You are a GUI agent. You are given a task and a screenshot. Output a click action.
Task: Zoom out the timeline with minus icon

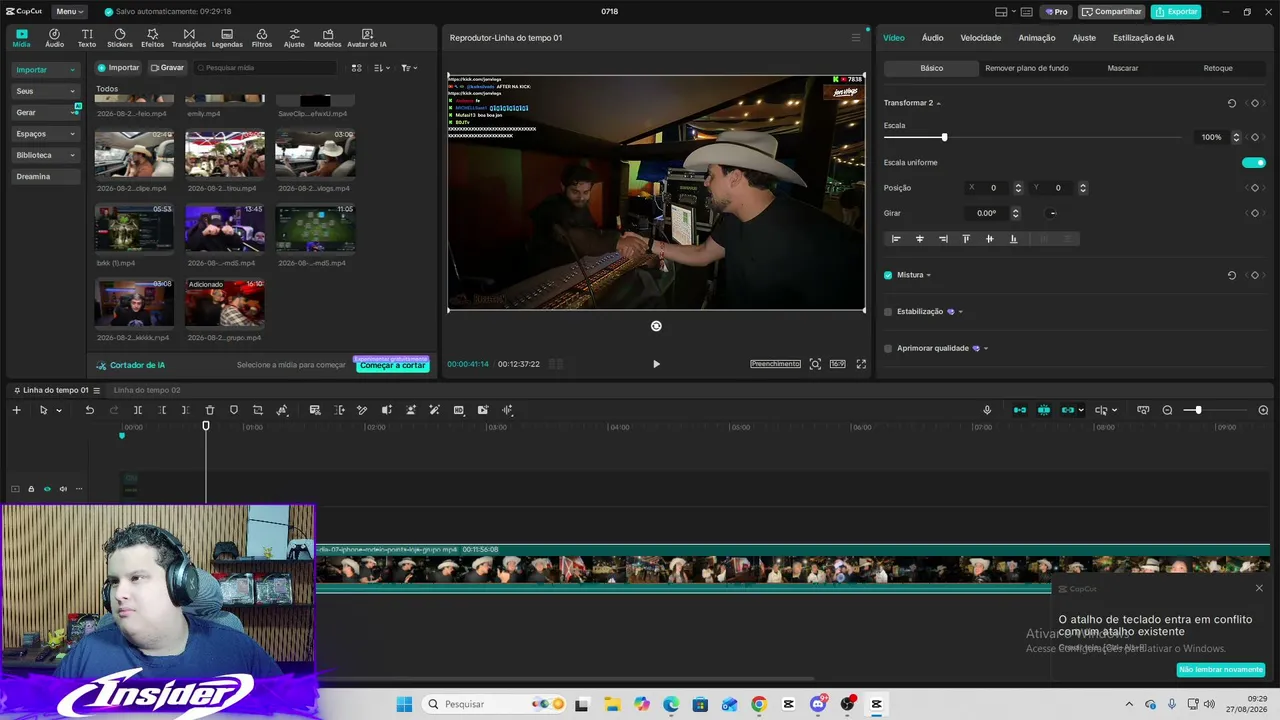(x=1167, y=410)
